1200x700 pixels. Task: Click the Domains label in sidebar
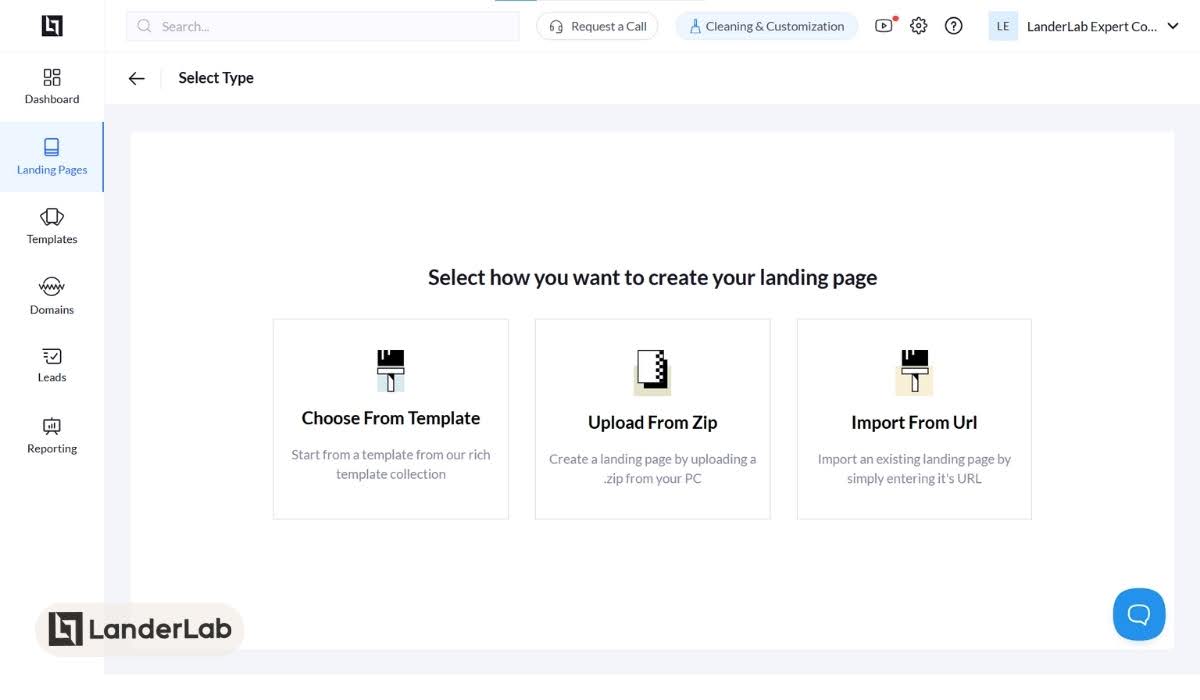[52, 310]
